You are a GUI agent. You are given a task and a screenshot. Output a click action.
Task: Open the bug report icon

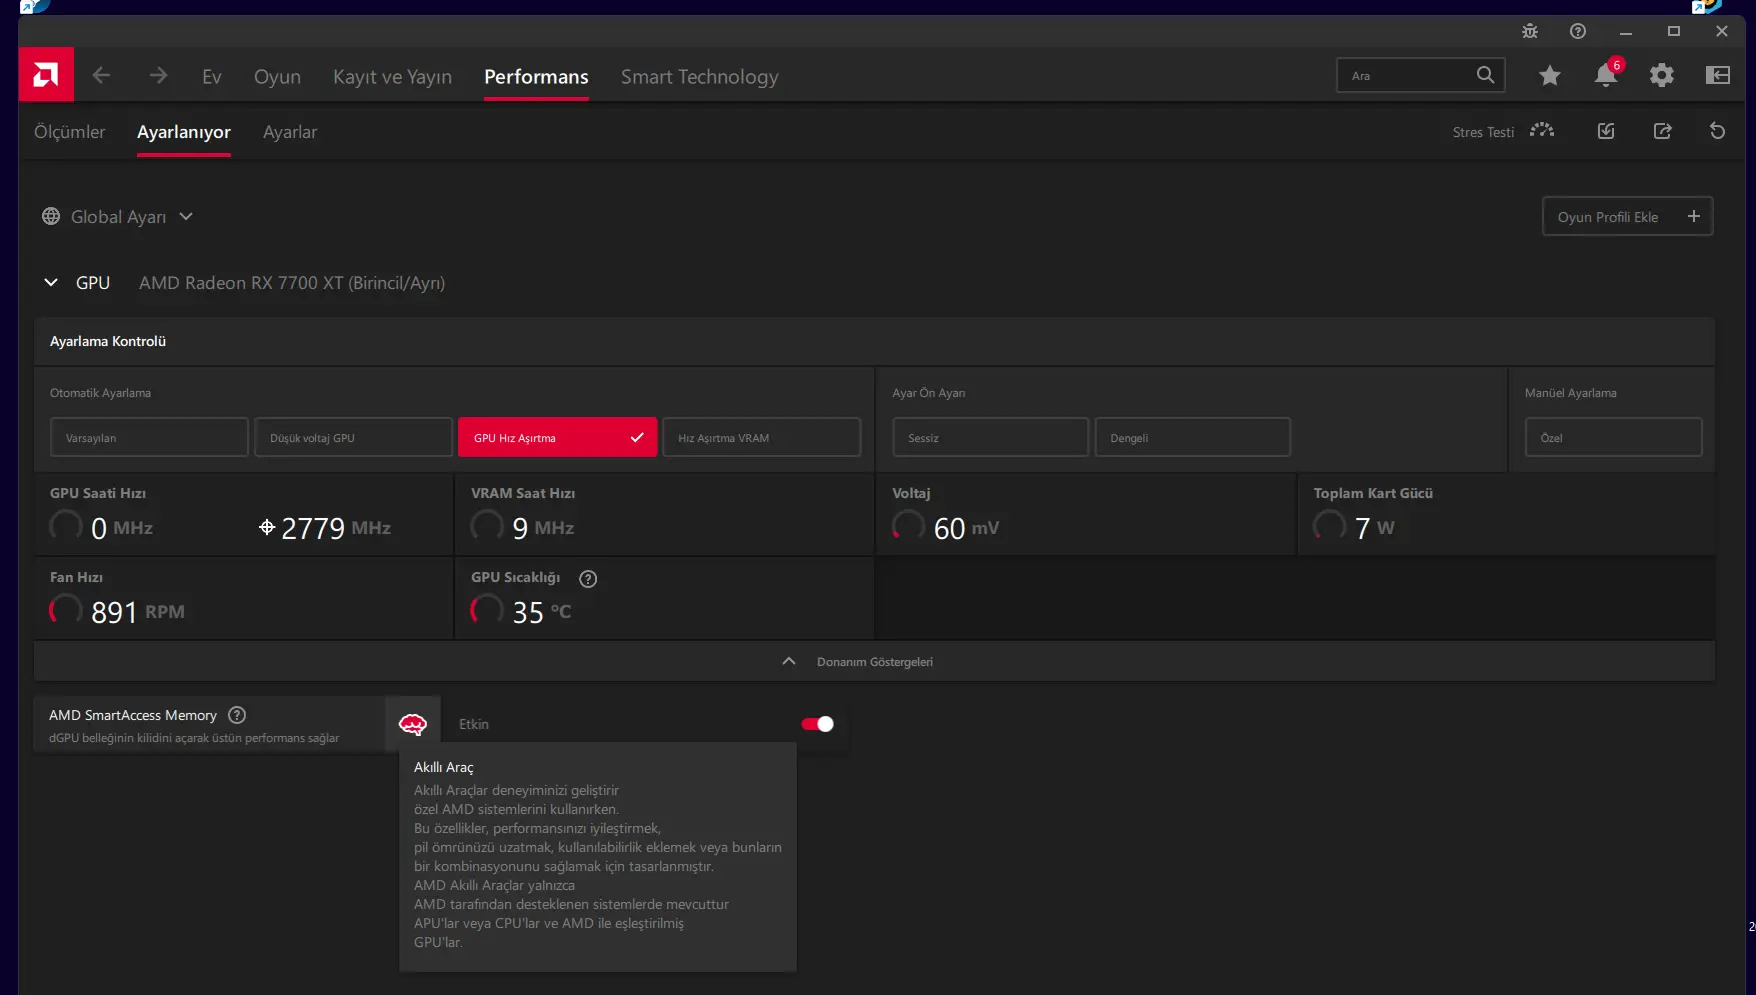click(1530, 31)
